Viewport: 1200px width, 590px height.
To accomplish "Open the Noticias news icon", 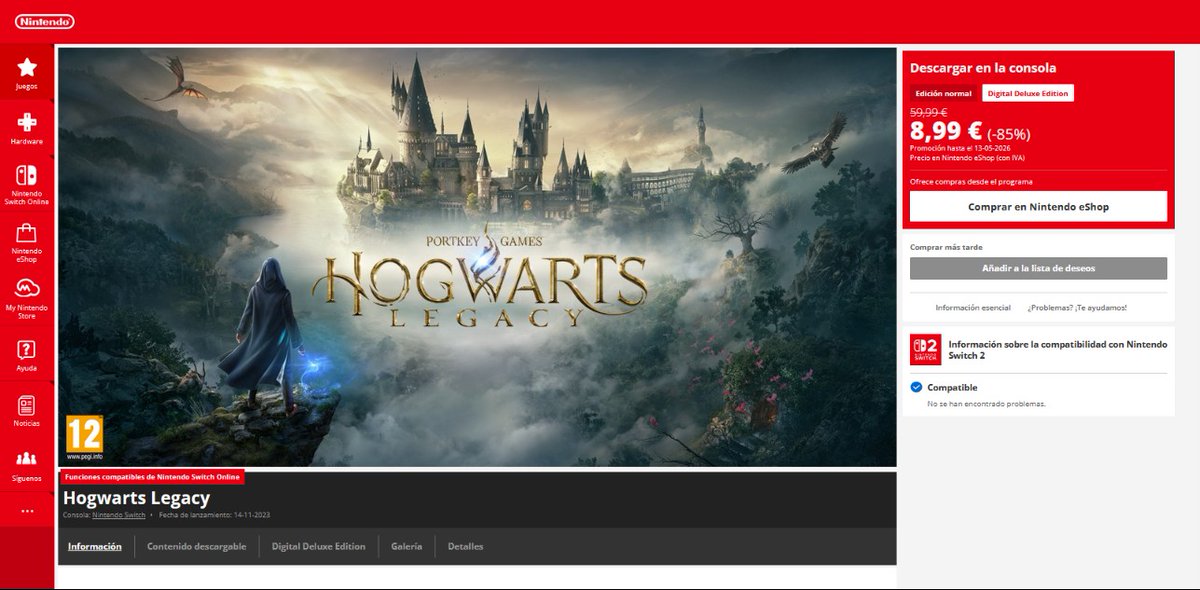I will coord(27,405).
